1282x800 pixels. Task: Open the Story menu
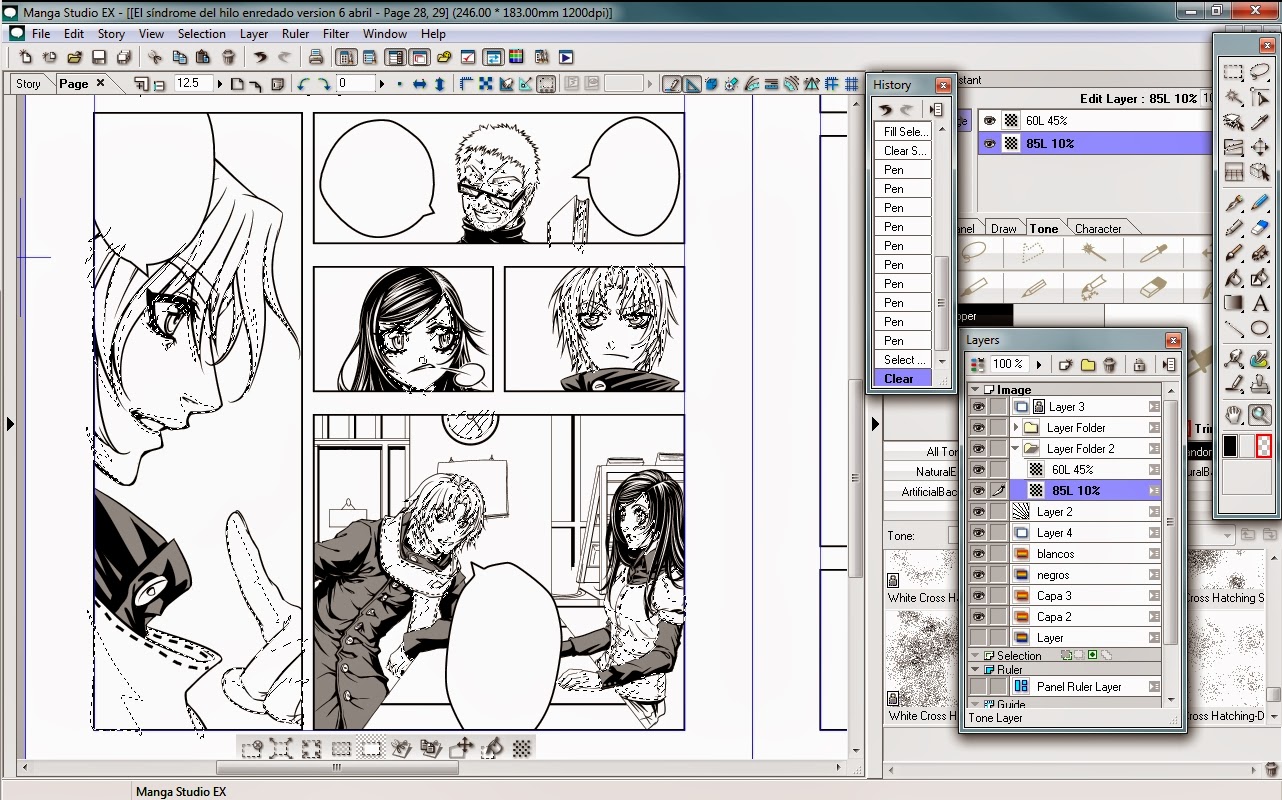111,34
